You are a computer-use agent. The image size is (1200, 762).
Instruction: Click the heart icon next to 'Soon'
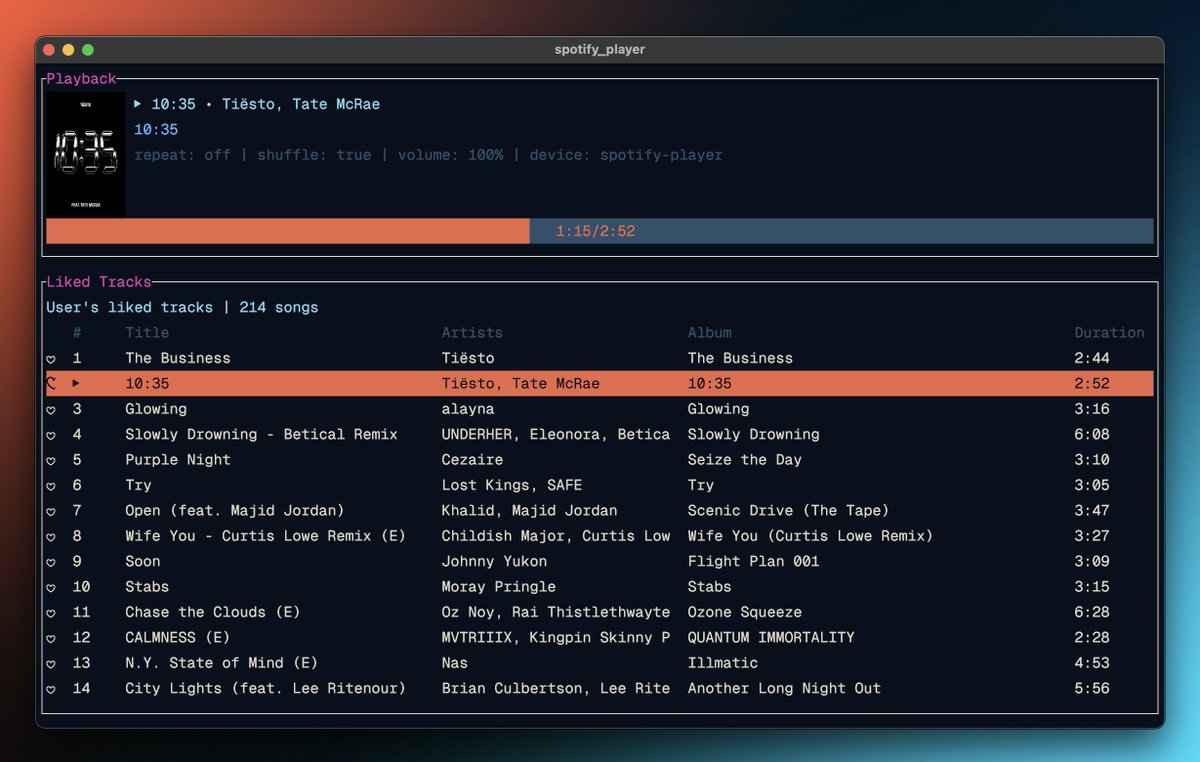[51, 561]
